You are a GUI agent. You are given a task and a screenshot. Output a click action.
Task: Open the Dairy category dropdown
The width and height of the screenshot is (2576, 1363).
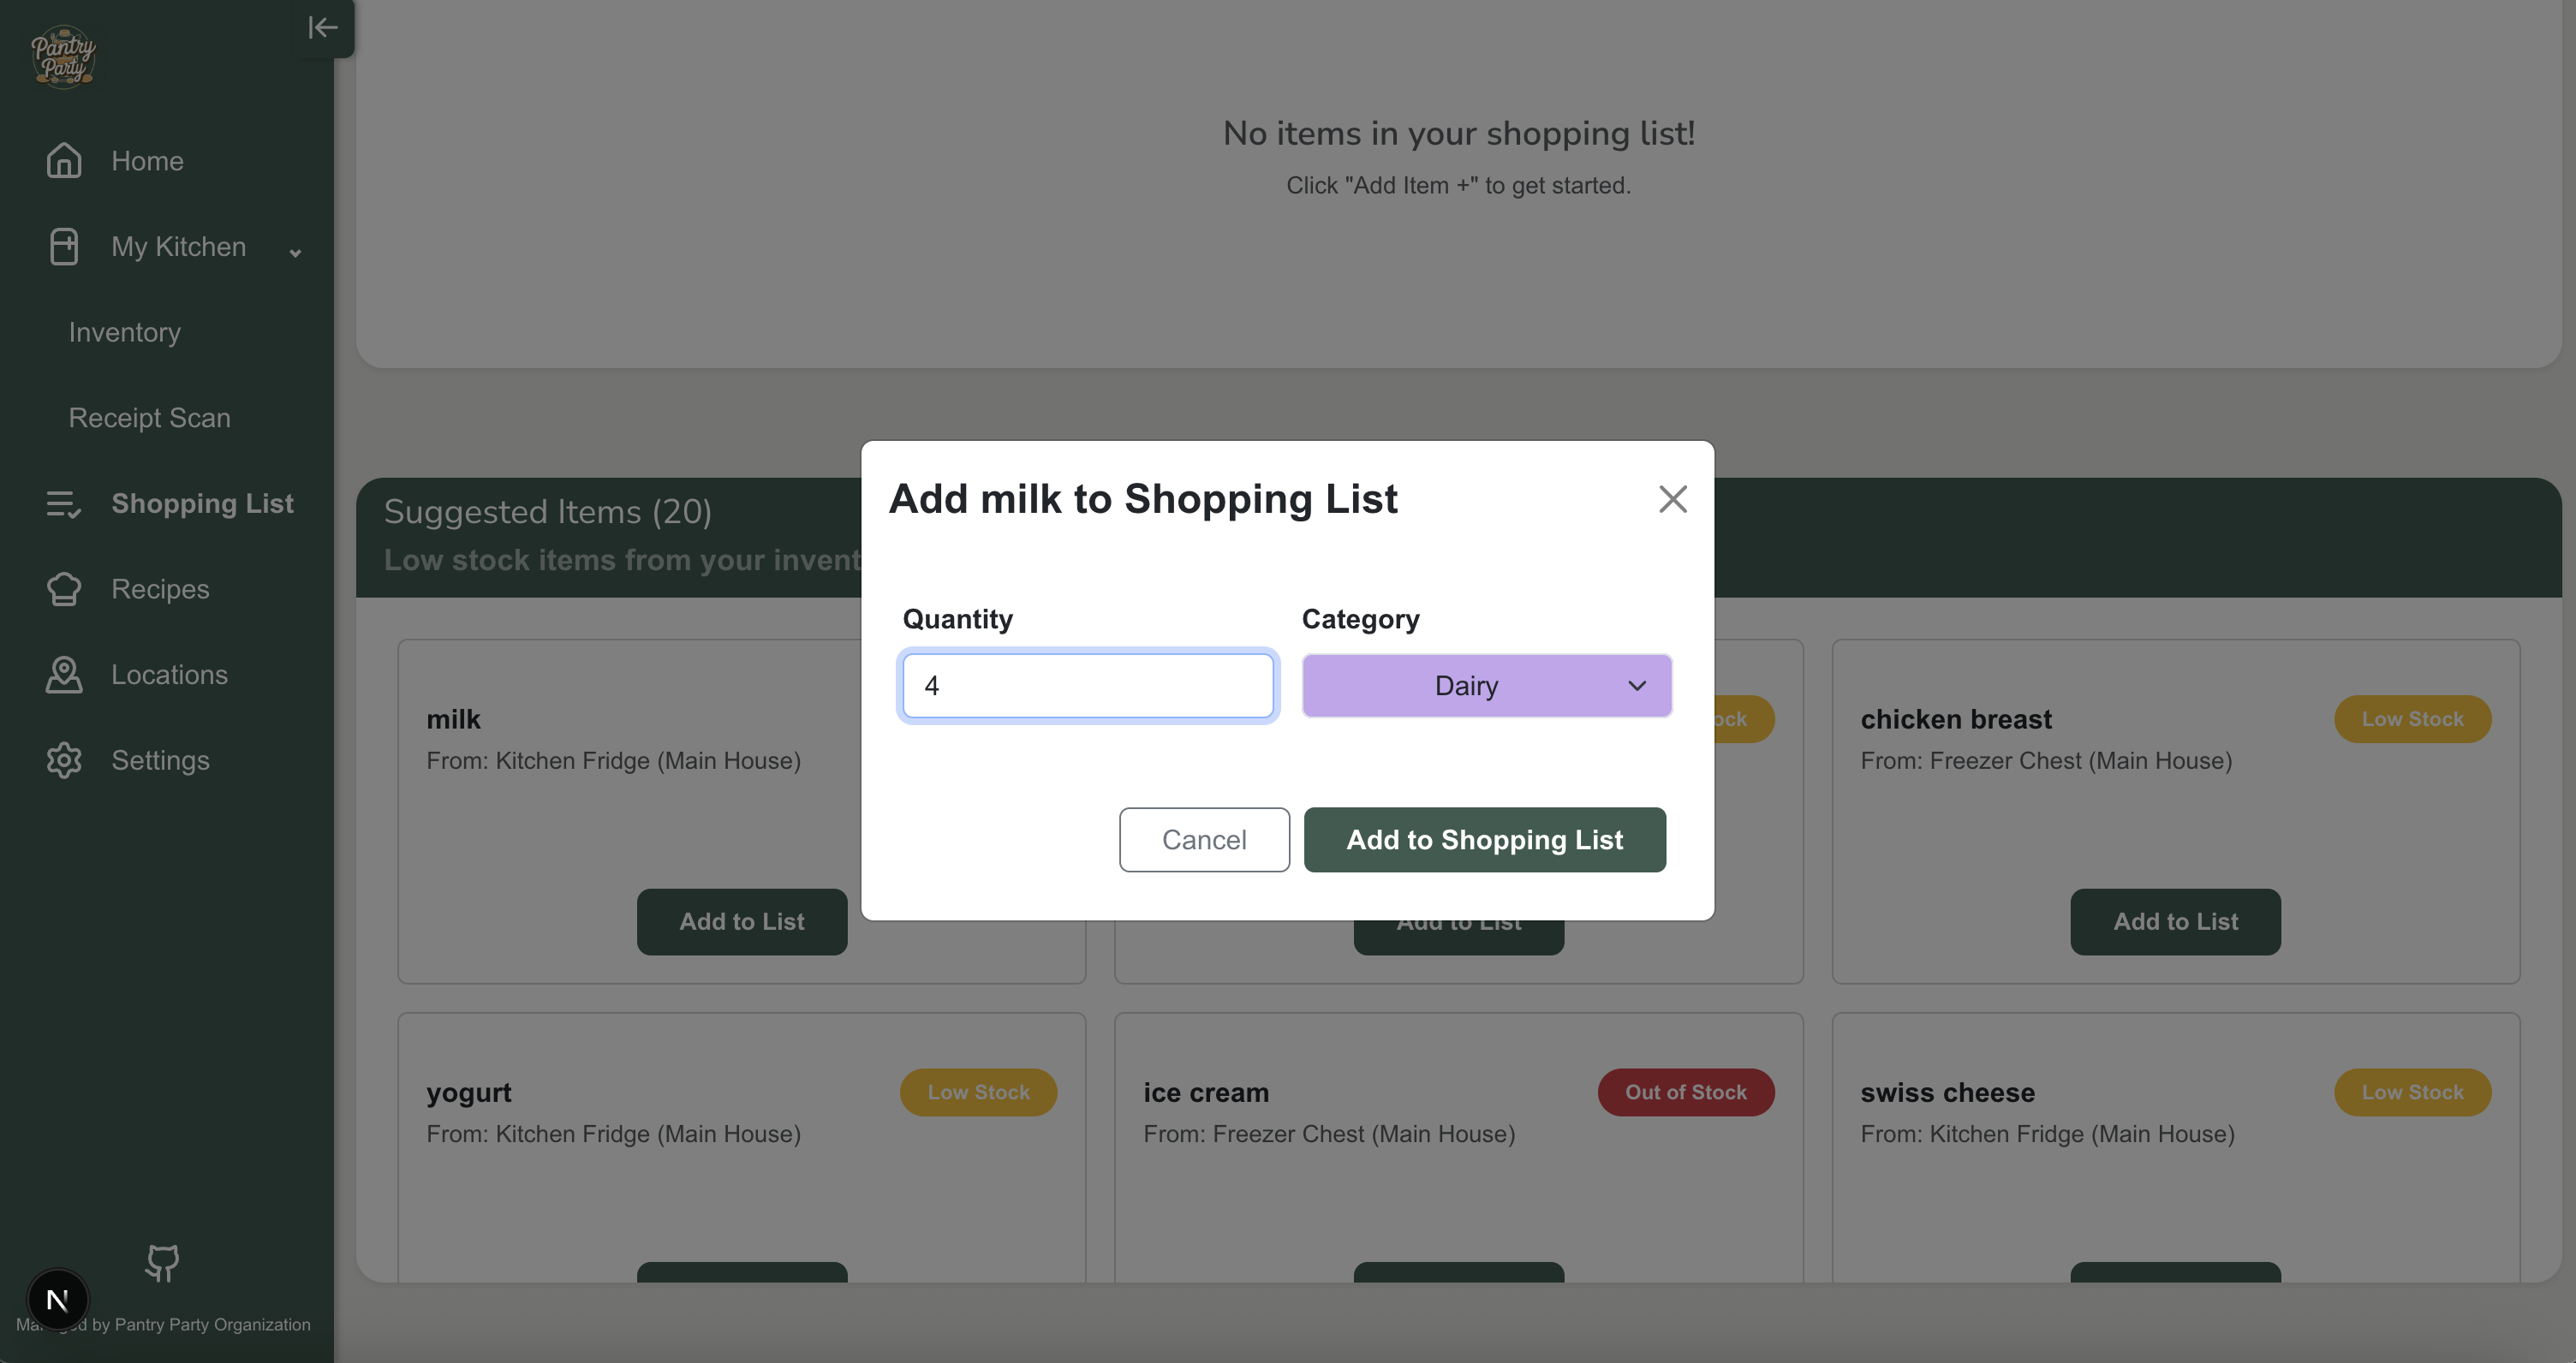click(x=1486, y=686)
